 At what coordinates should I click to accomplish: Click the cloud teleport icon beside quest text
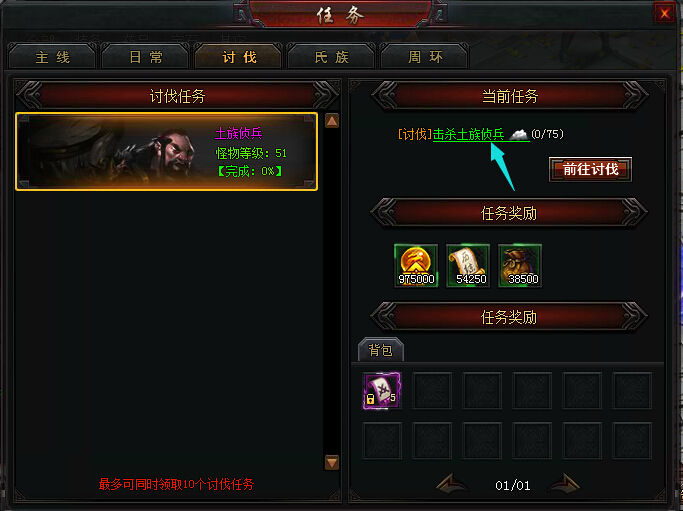tap(518, 134)
